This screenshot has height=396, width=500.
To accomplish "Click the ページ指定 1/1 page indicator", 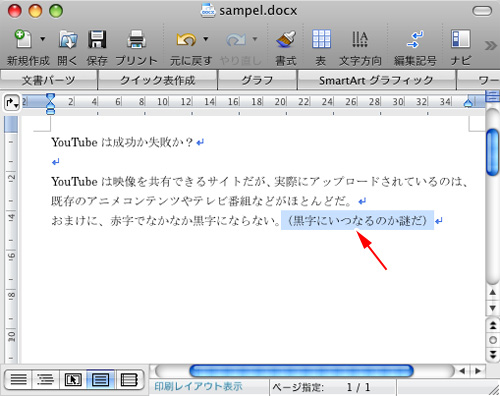I will pyautogui.click(x=321, y=387).
